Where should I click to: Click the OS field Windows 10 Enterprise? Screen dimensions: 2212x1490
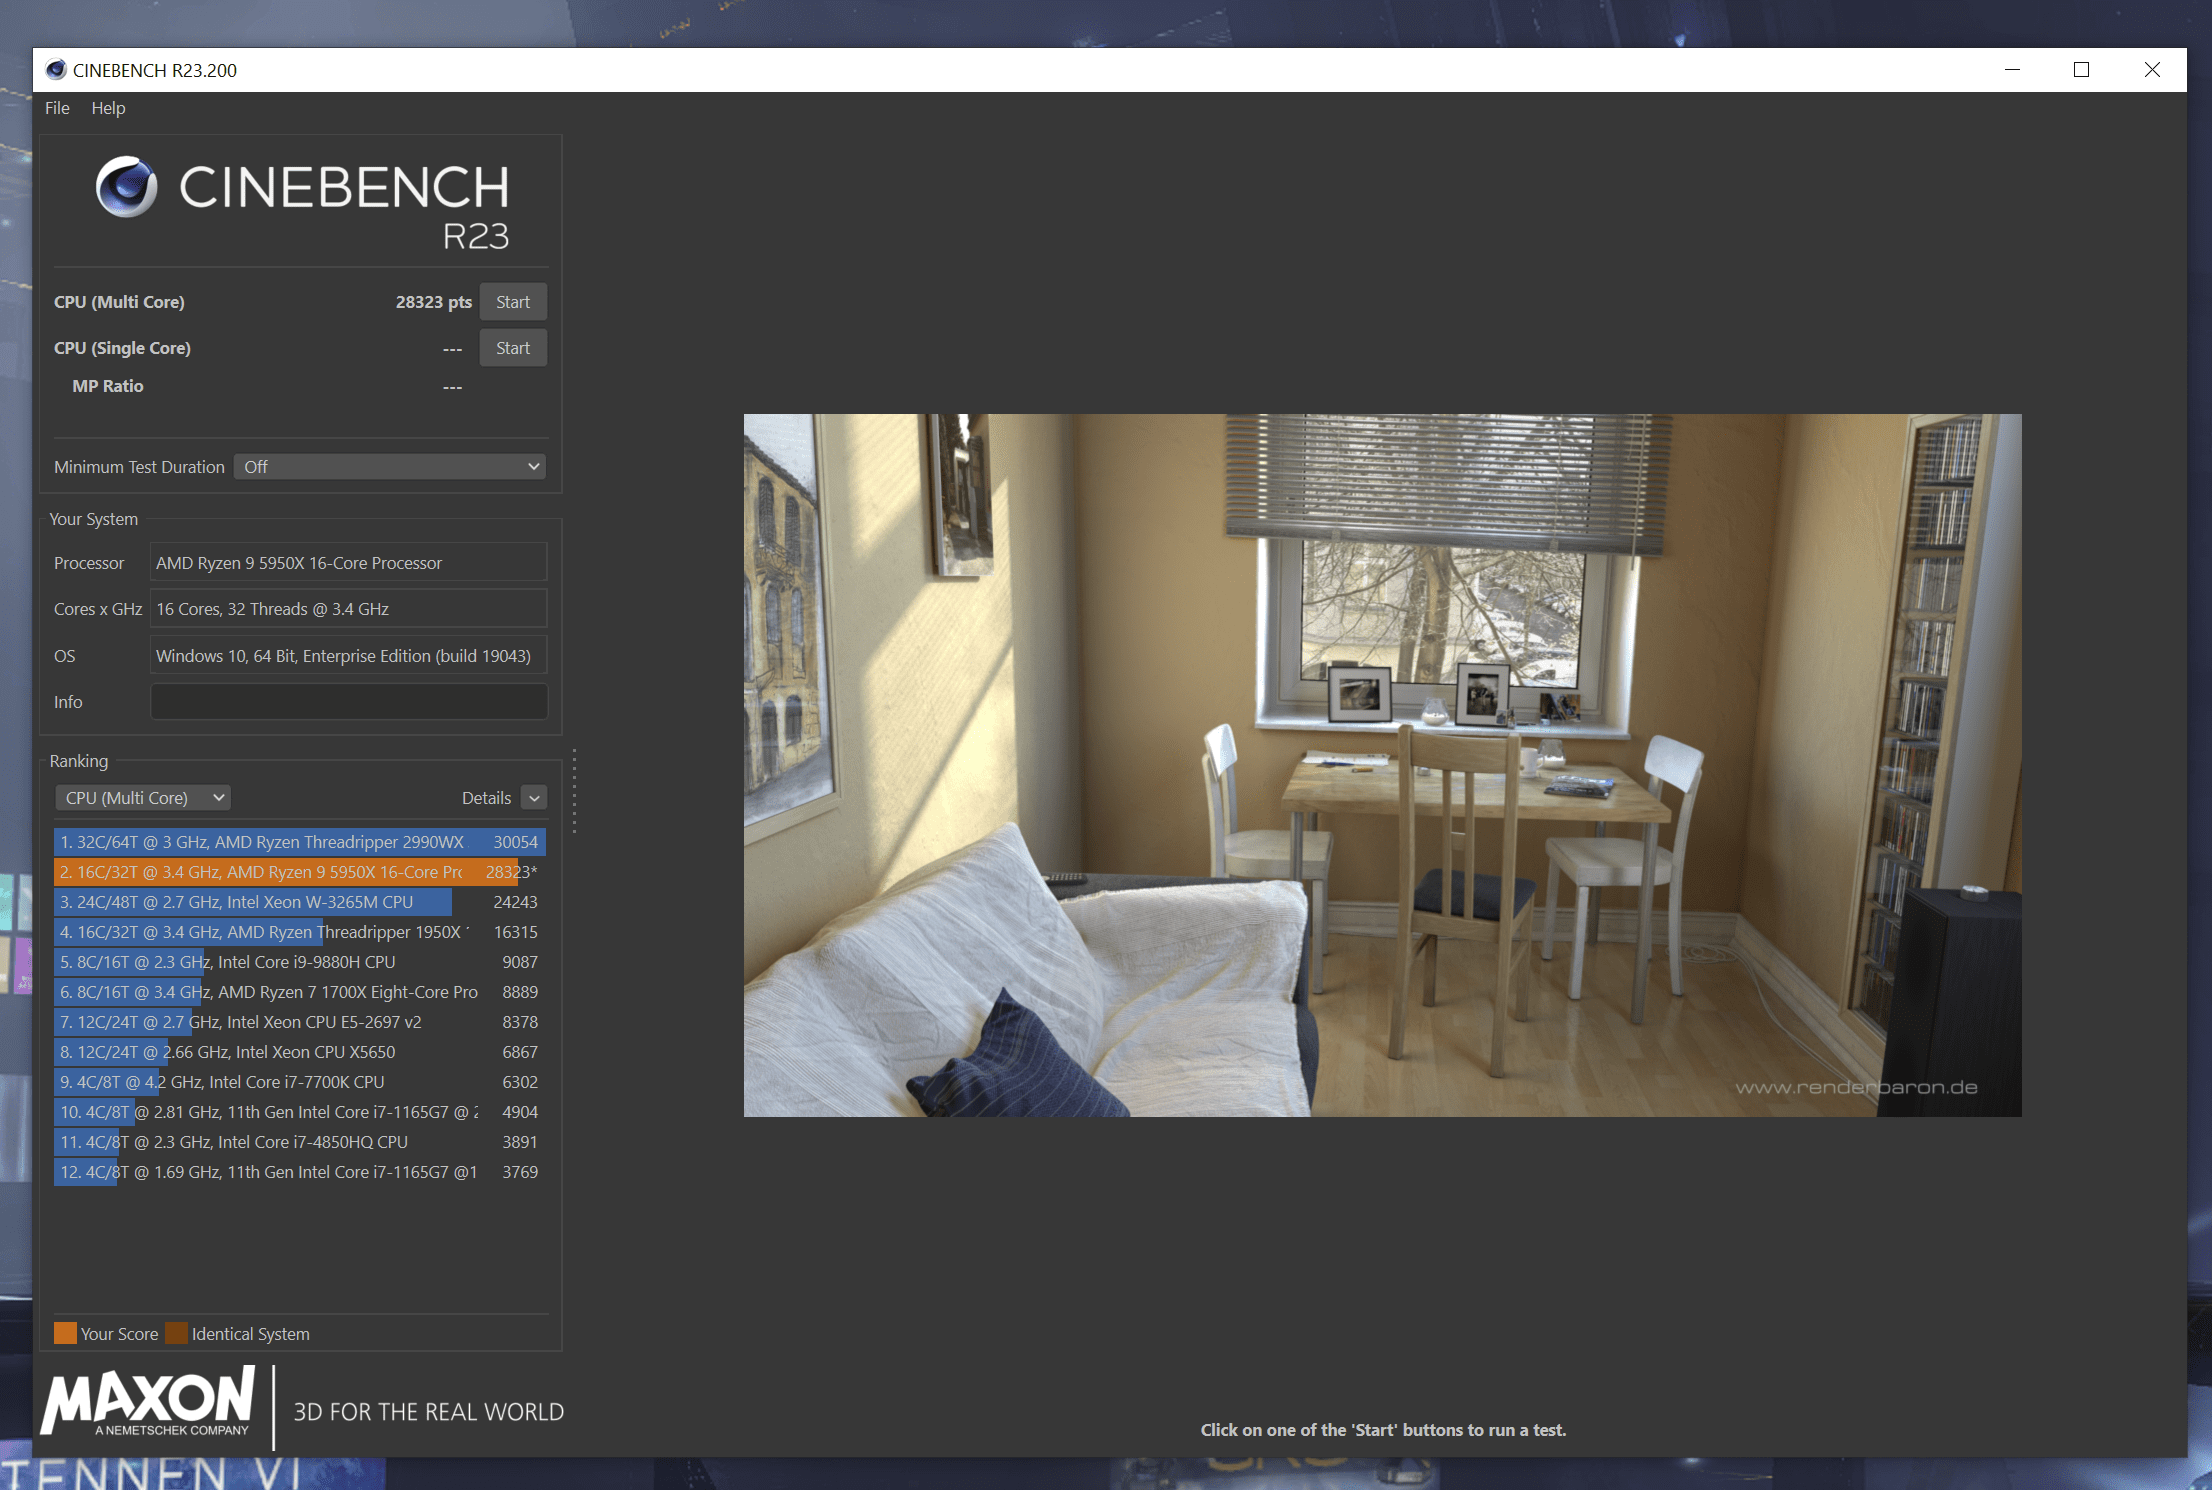(349, 656)
